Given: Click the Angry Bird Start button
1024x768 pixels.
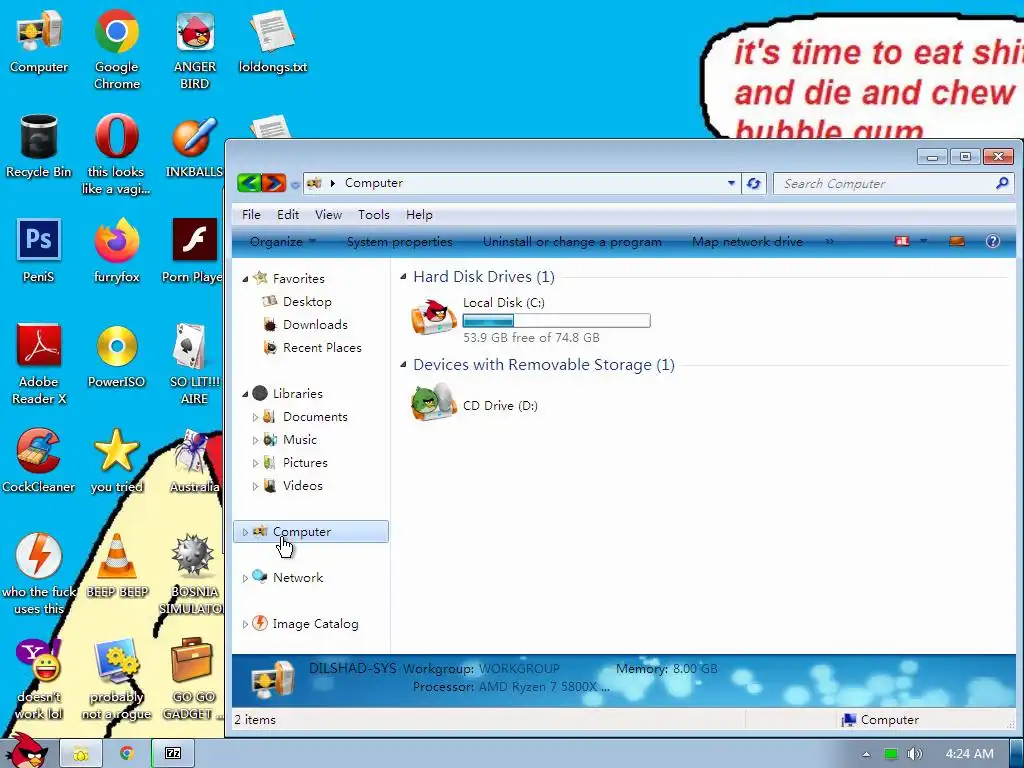Looking at the screenshot, I should (x=26, y=751).
